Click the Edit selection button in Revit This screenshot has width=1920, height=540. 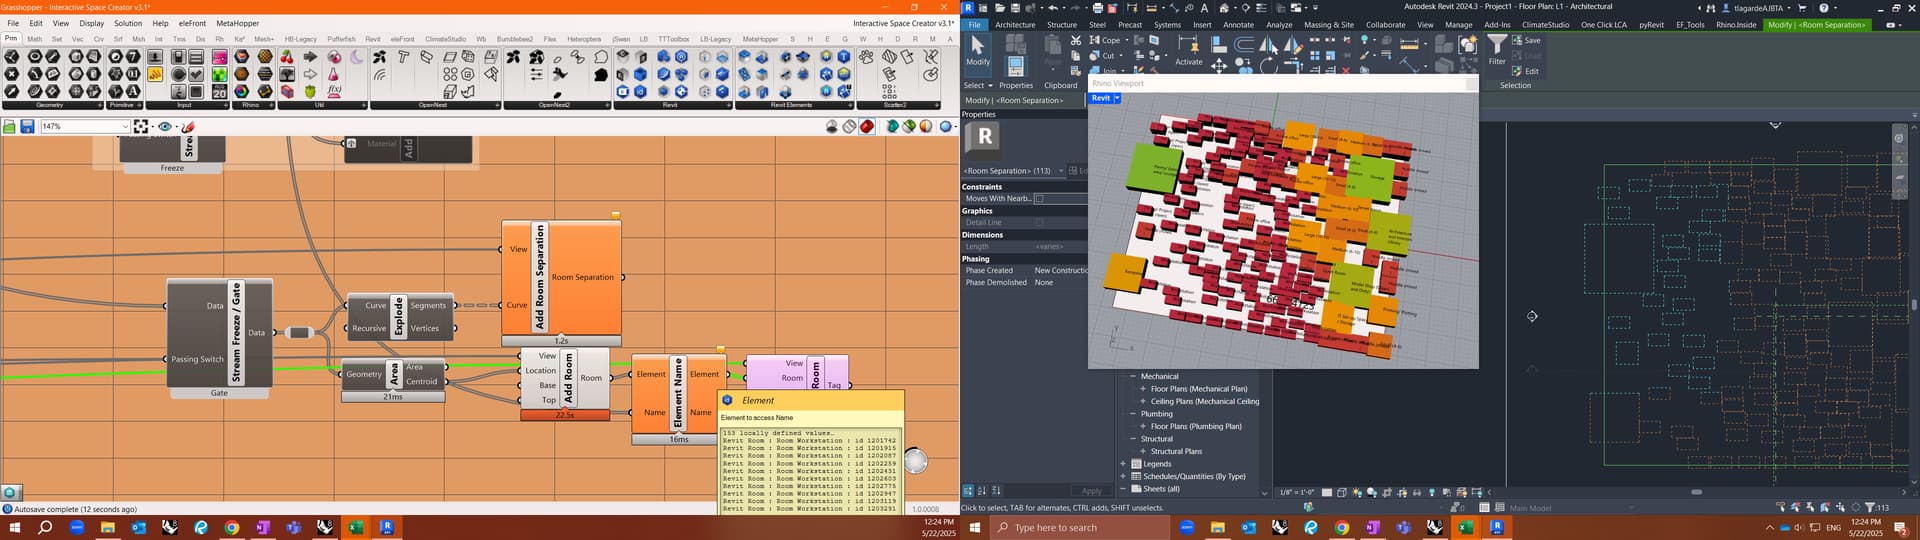(1526, 71)
